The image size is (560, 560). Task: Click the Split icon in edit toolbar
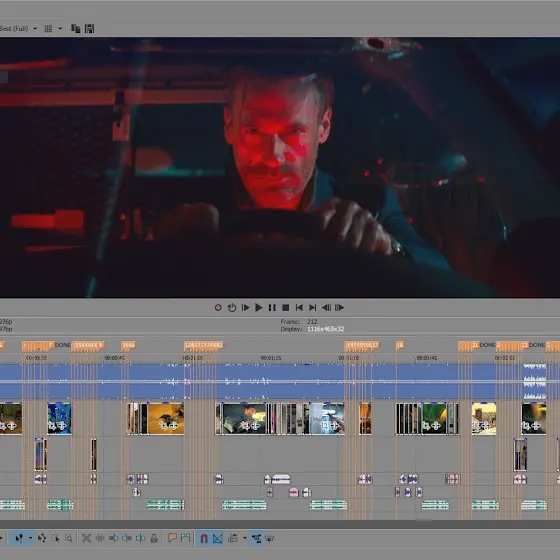pos(100,538)
